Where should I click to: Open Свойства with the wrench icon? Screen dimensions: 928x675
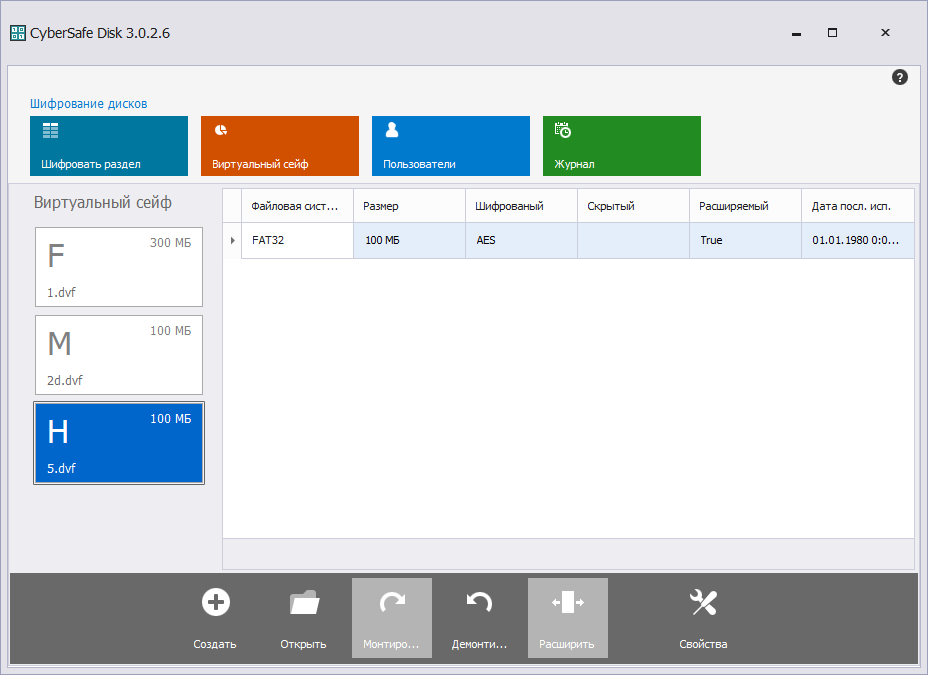pyautogui.click(x=703, y=602)
